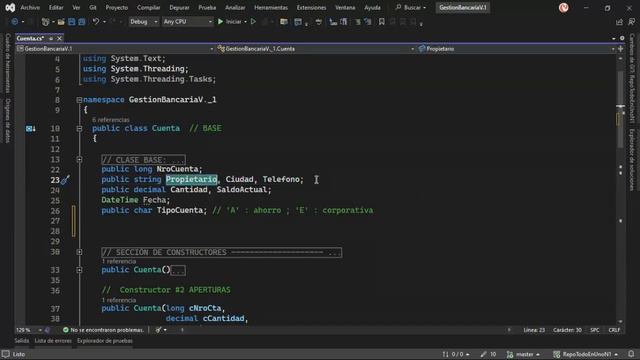Open the Depurar menu
This screenshot has width=640, height=360.
pos(179,7)
